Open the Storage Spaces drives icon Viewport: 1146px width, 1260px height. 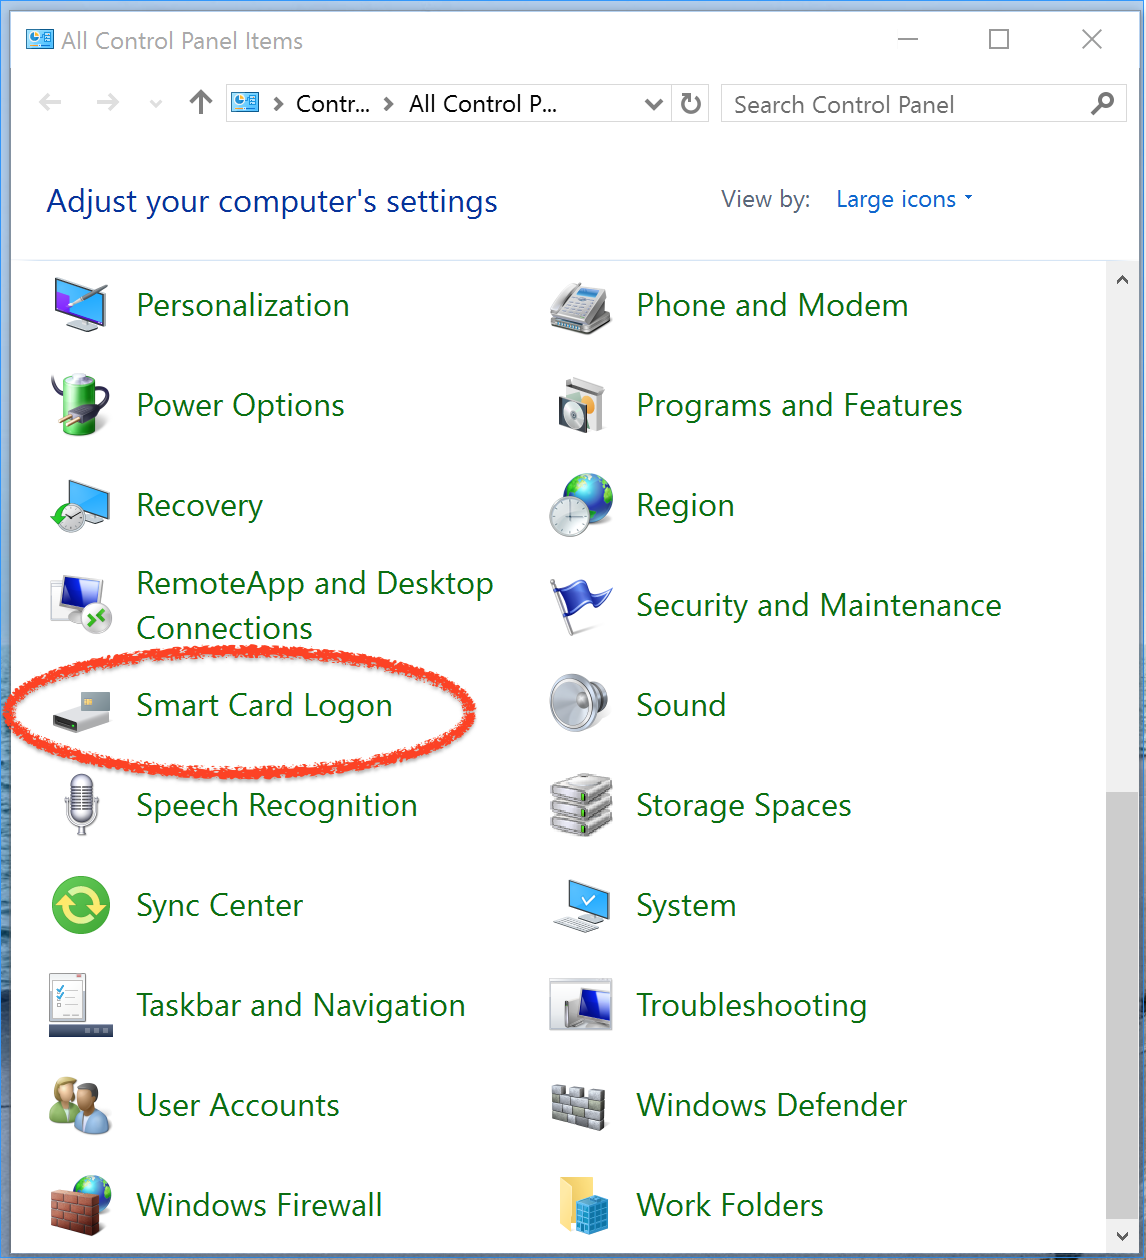point(580,805)
